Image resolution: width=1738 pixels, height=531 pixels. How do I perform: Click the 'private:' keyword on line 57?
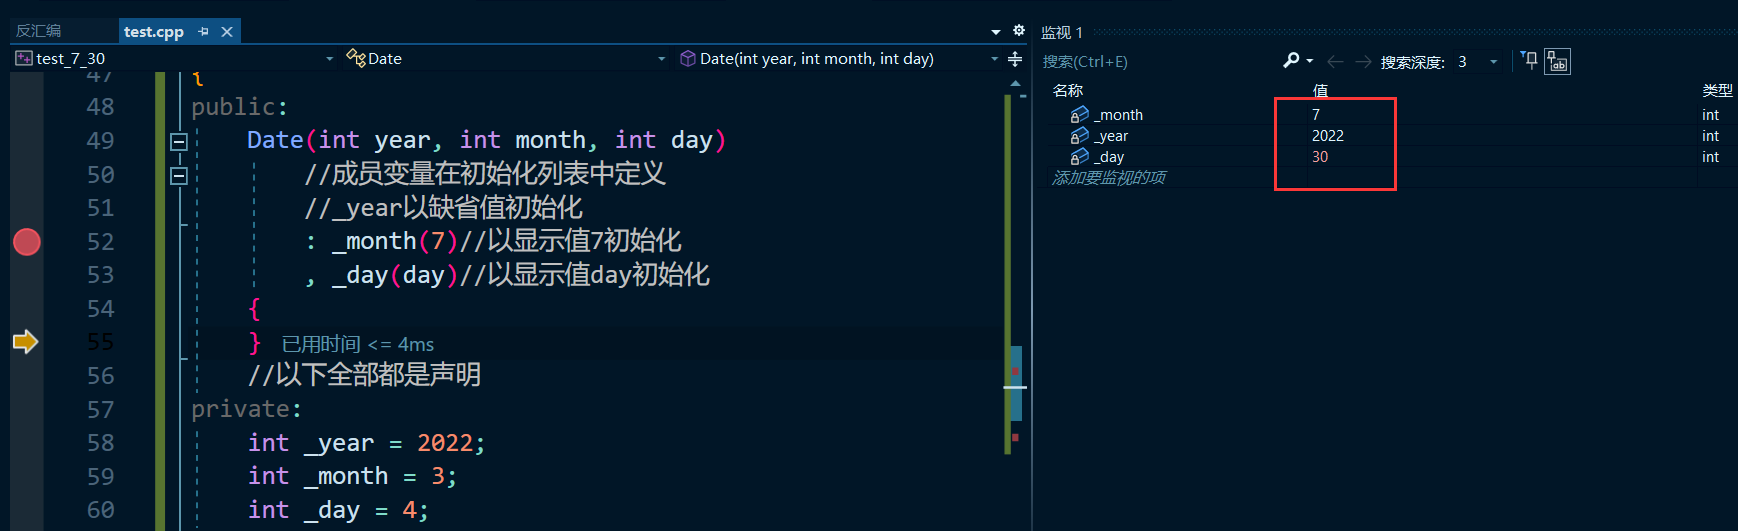247,409
